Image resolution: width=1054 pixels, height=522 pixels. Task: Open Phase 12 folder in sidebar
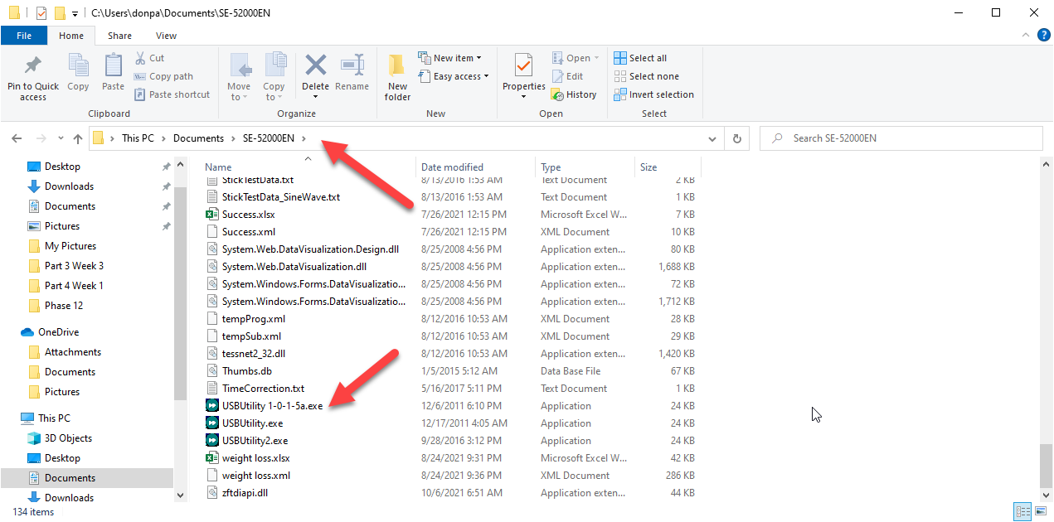[x=64, y=306]
